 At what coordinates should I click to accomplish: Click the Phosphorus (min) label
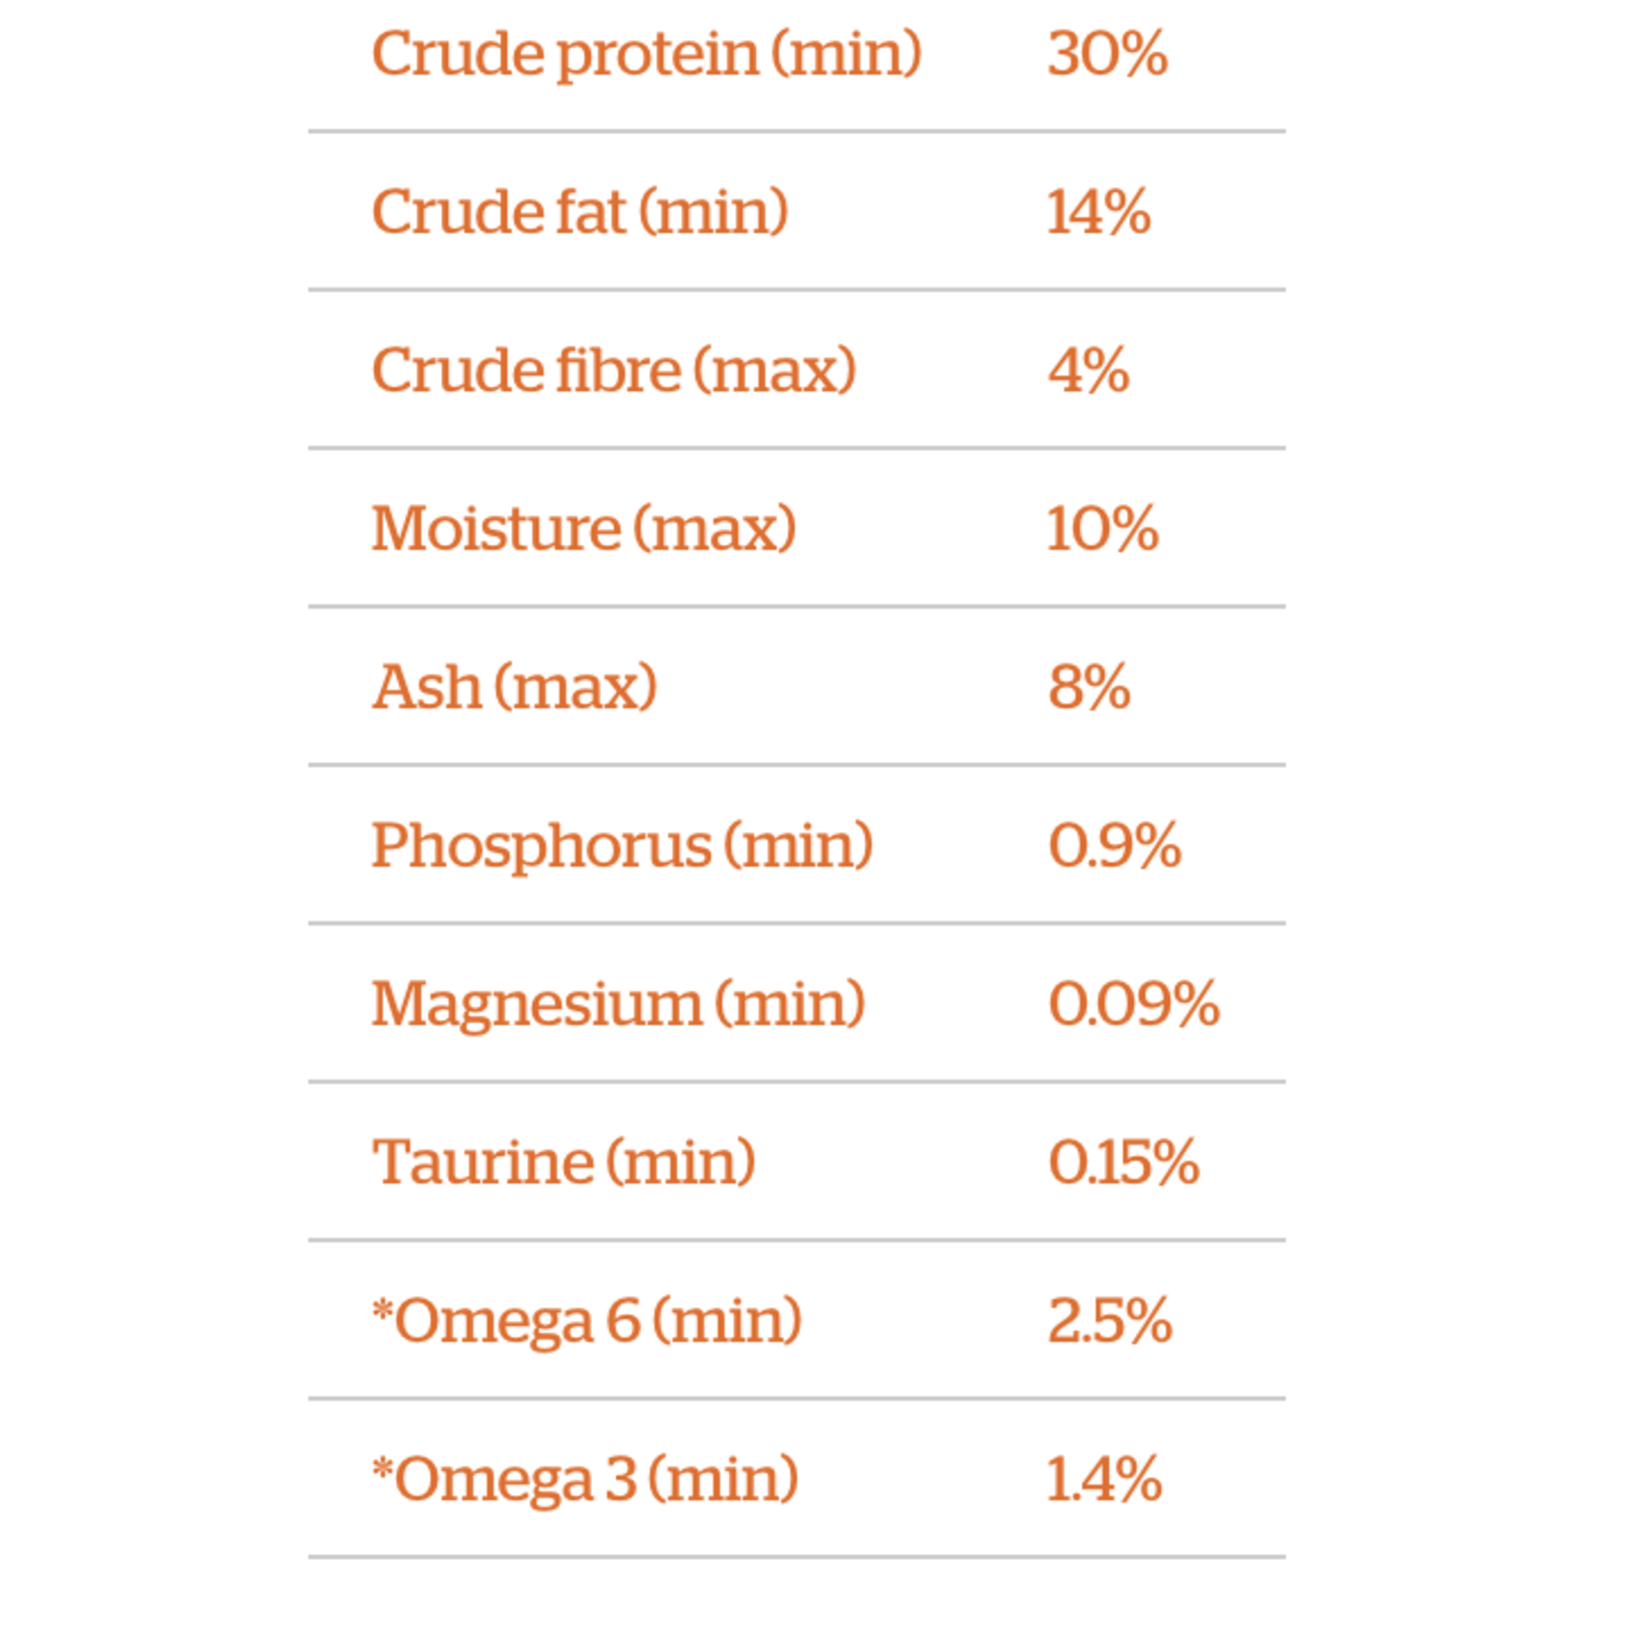pyautogui.click(x=622, y=848)
